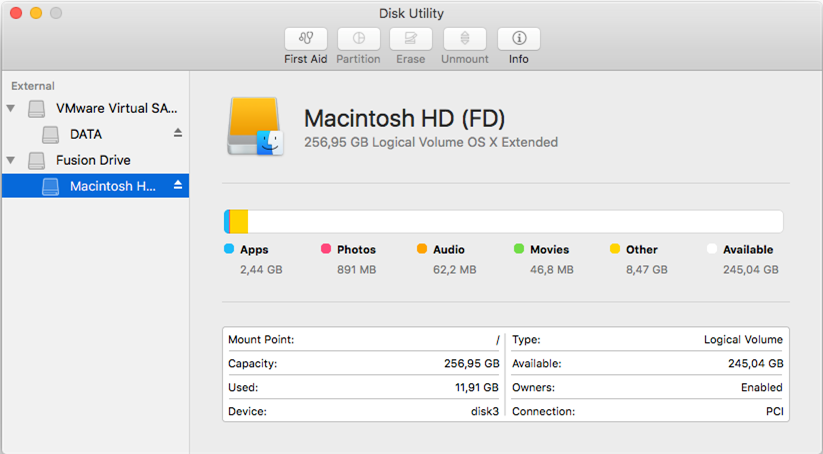The image size is (823, 454).
Task: Click the large Macintosh HD Finder drive icon
Action: [x=256, y=126]
